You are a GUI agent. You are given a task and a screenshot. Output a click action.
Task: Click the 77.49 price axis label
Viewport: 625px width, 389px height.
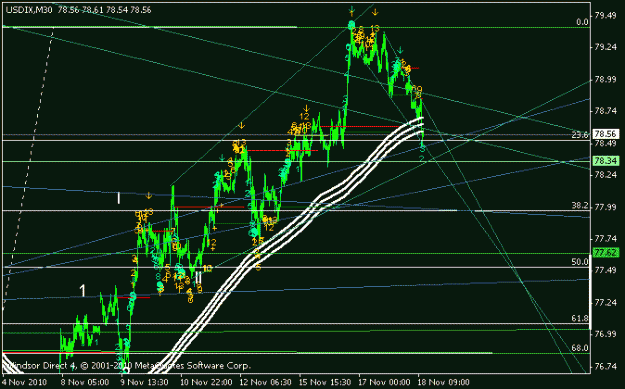click(x=605, y=270)
